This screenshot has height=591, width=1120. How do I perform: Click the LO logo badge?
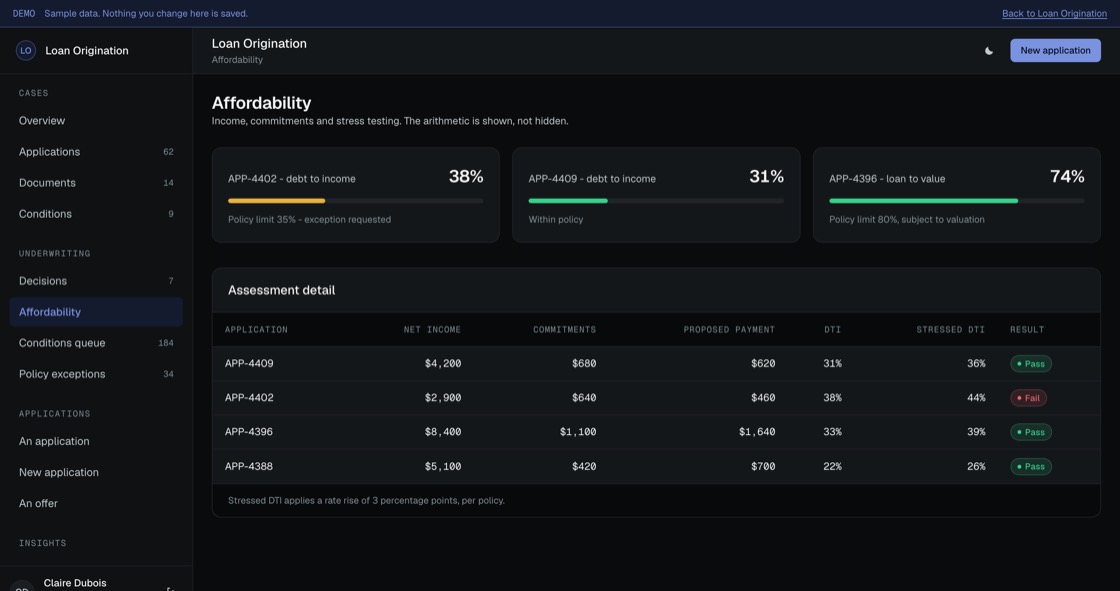[x=26, y=51]
